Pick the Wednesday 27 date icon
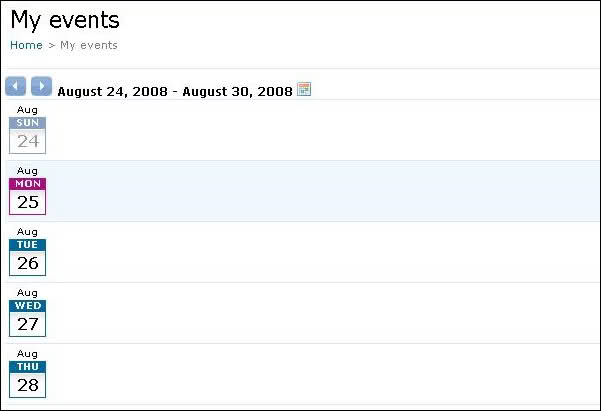 click(27, 318)
